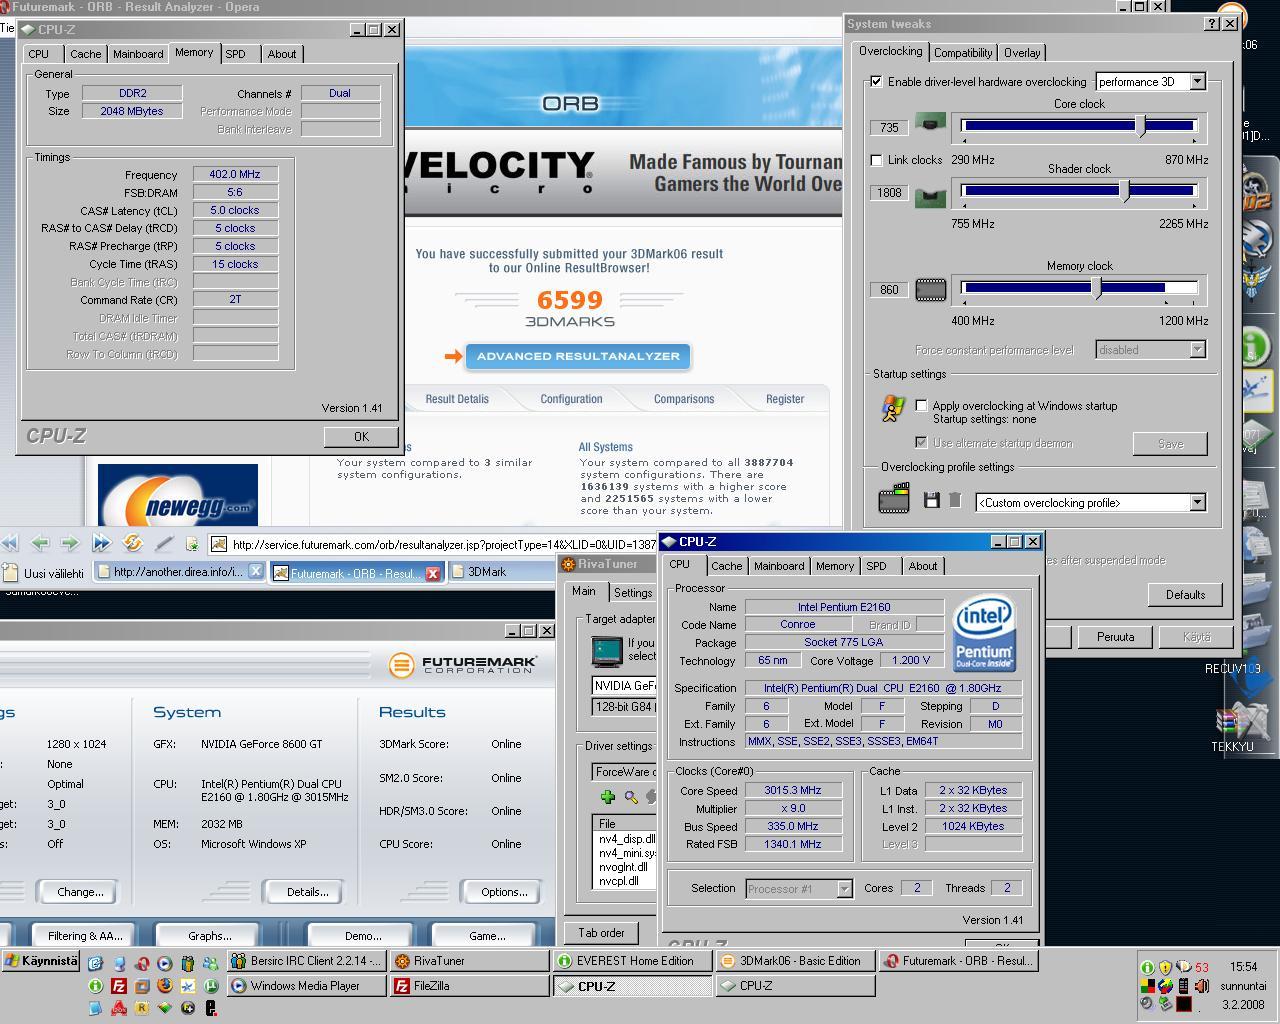
Task: Click Opera rewind icon
Action: pyautogui.click(x=10, y=543)
